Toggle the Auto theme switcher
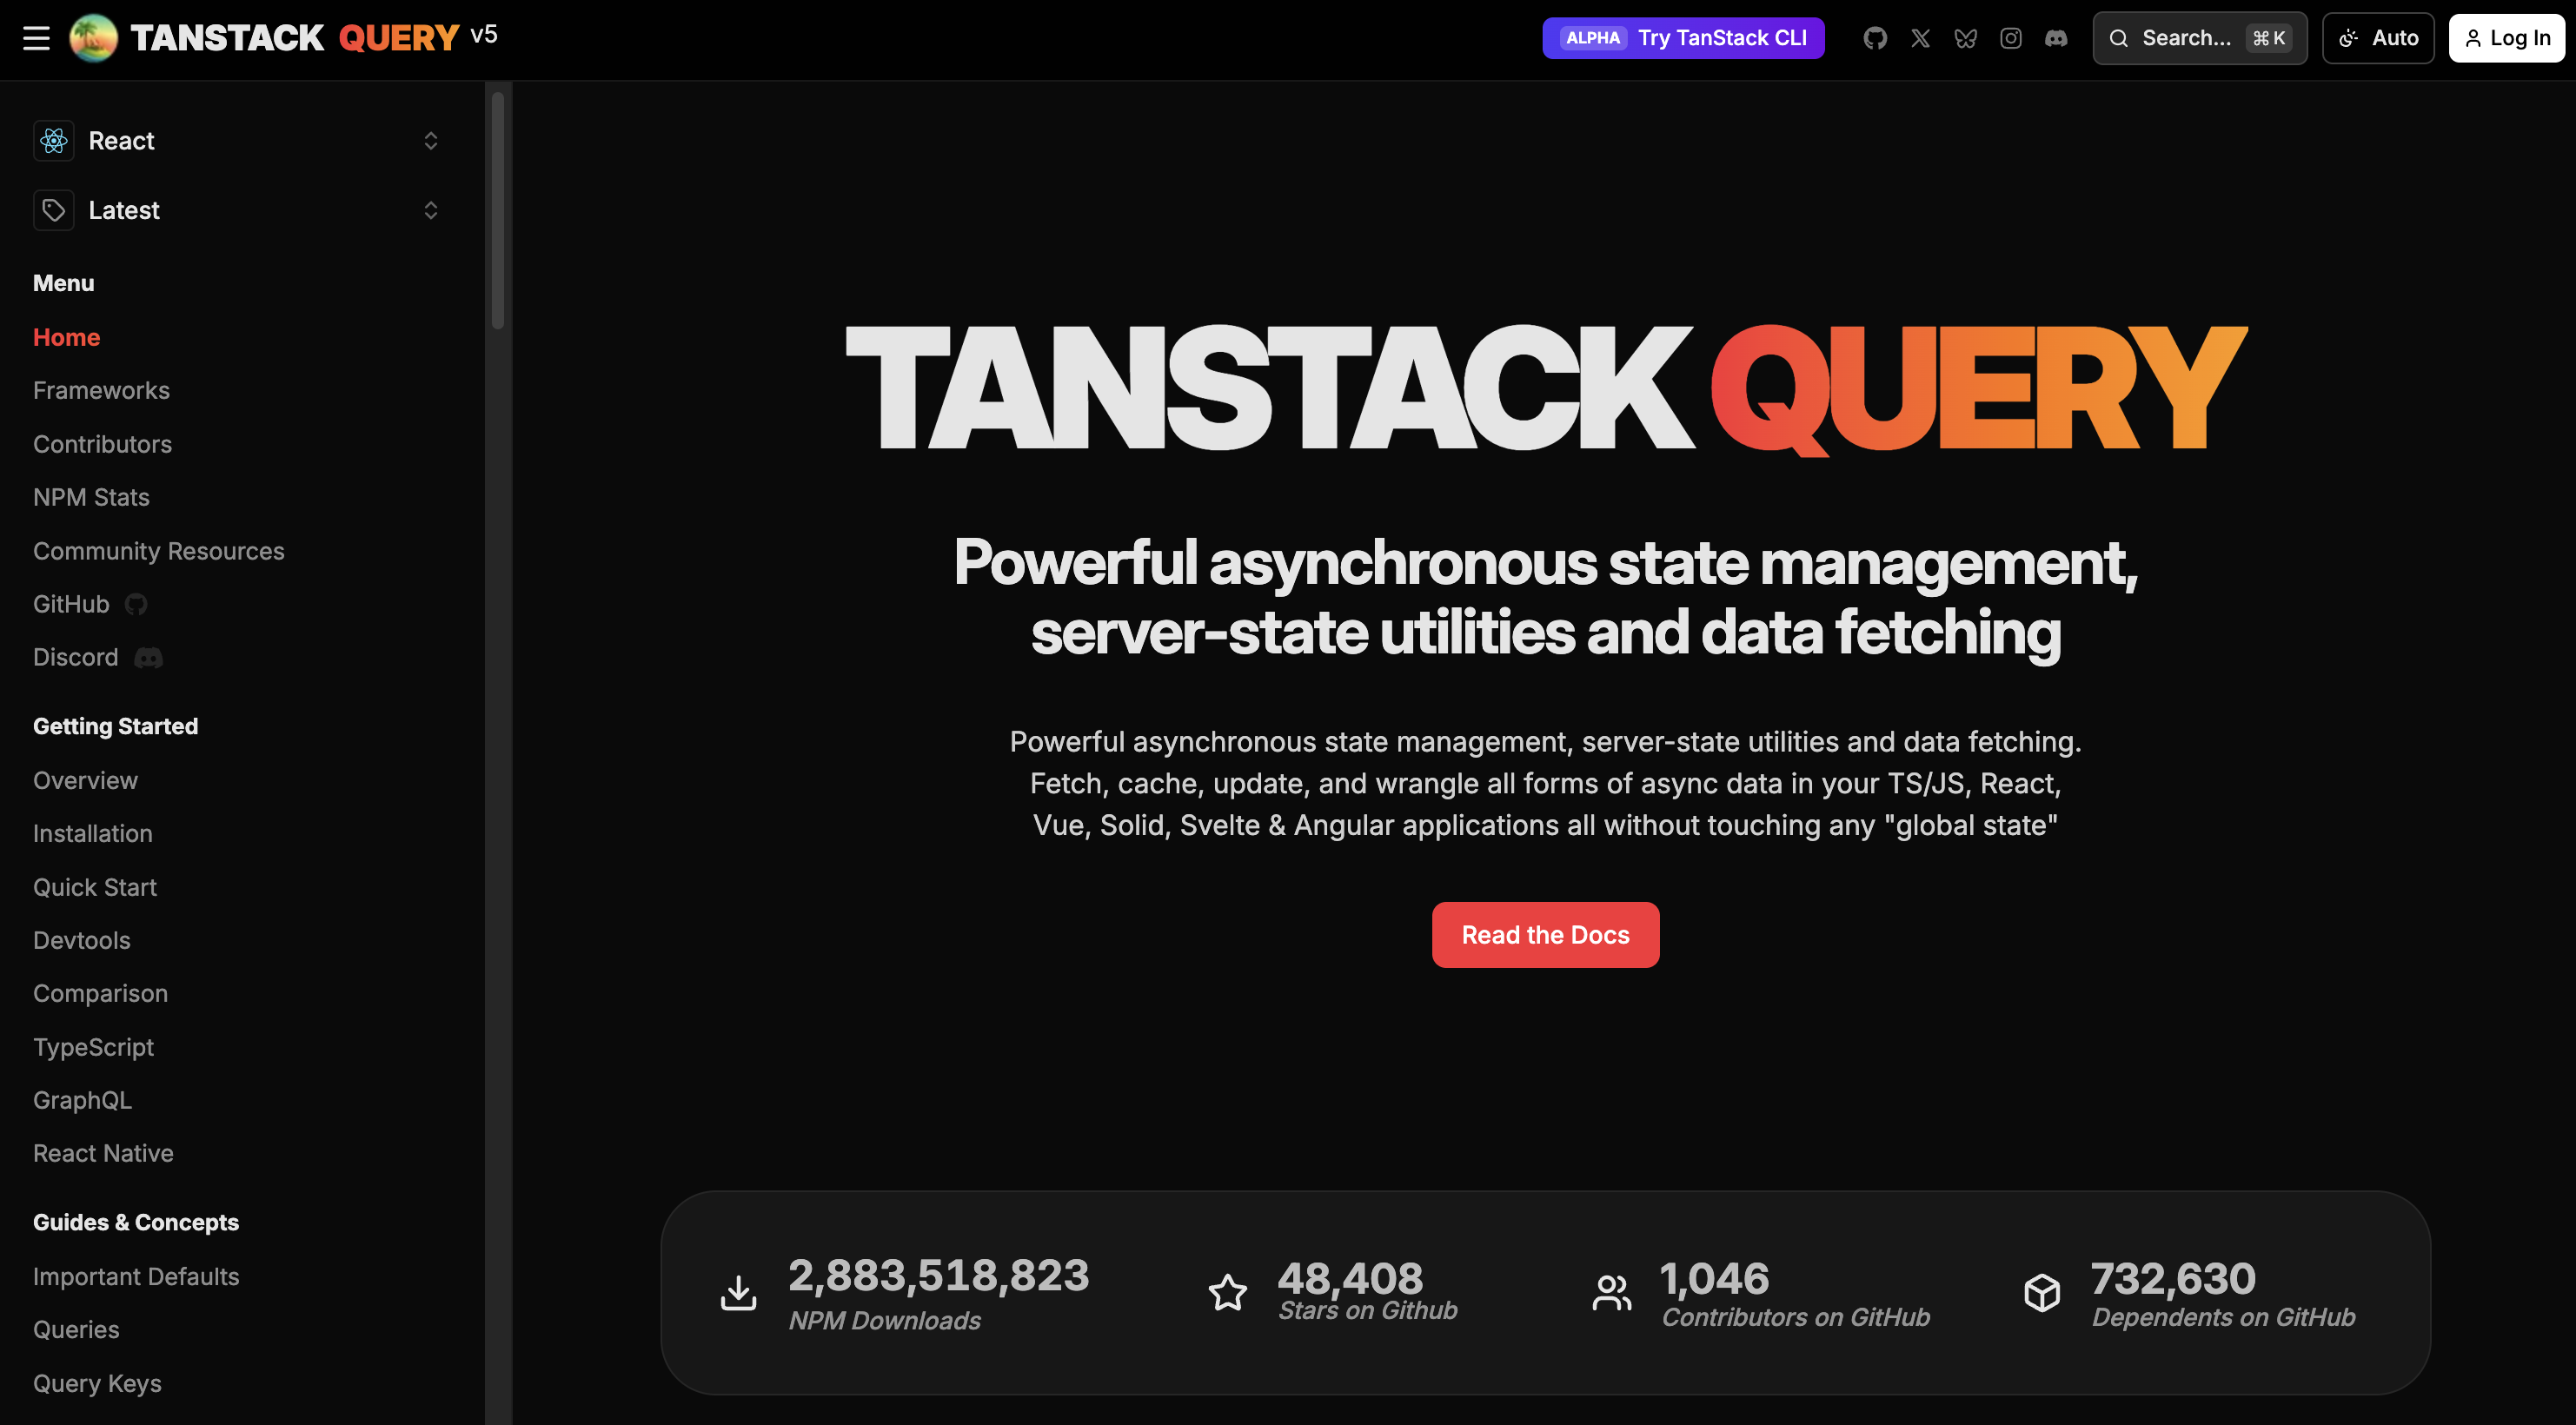This screenshot has width=2576, height=1425. [2378, 37]
